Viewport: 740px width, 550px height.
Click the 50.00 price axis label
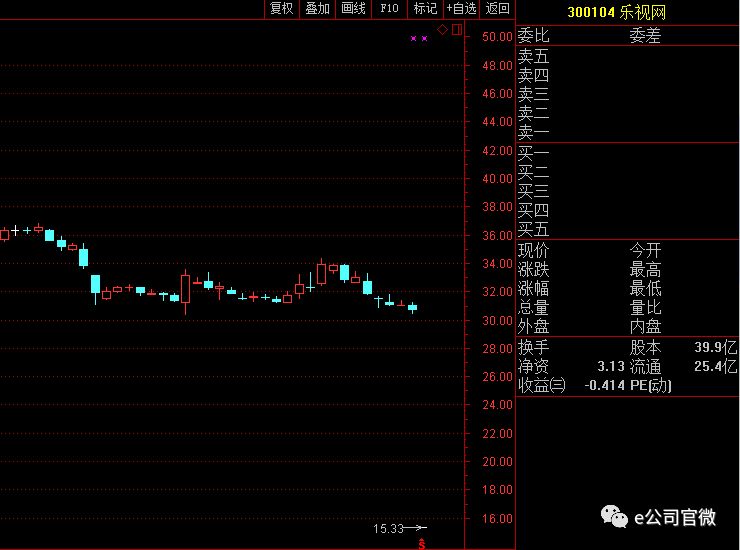[497, 37]
